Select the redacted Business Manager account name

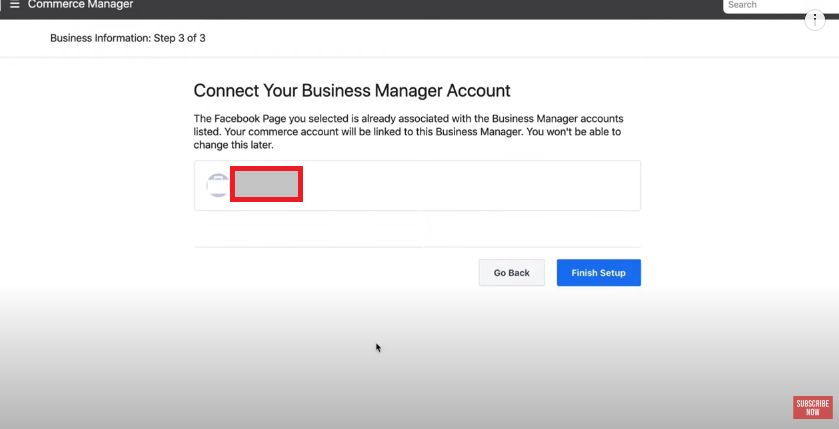266,185
